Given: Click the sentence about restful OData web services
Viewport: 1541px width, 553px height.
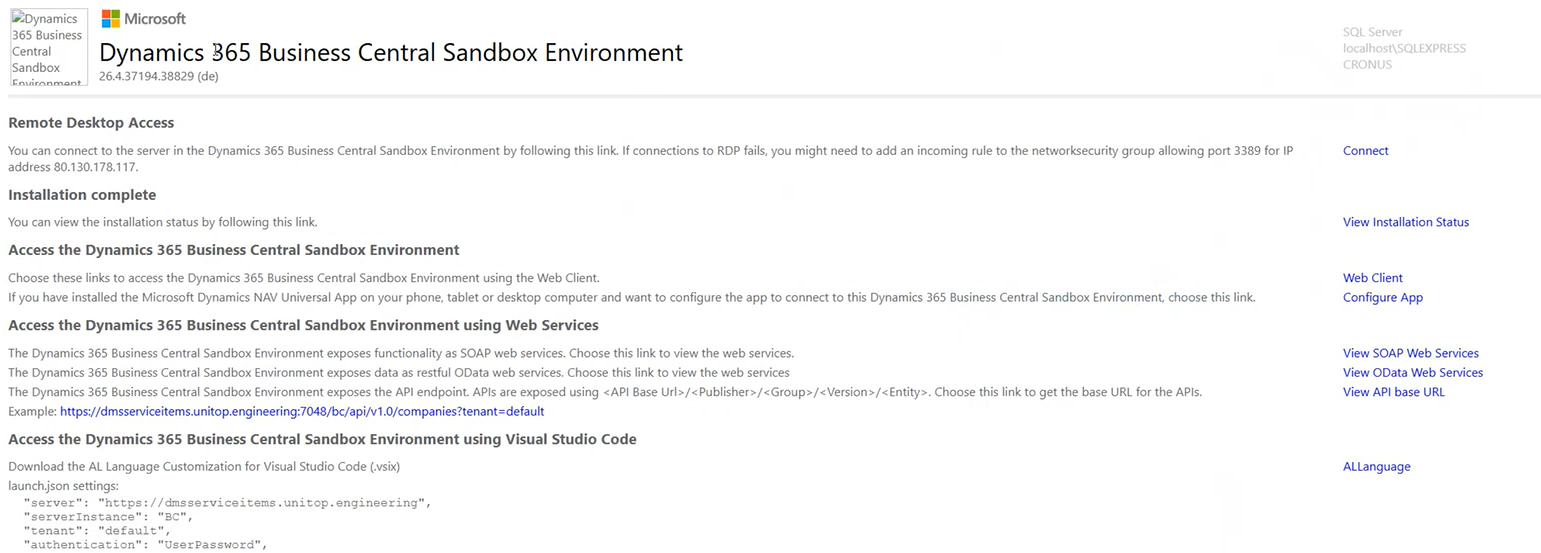Looking at the screenshot, I should pyautogui.click(x=398, y=372).
